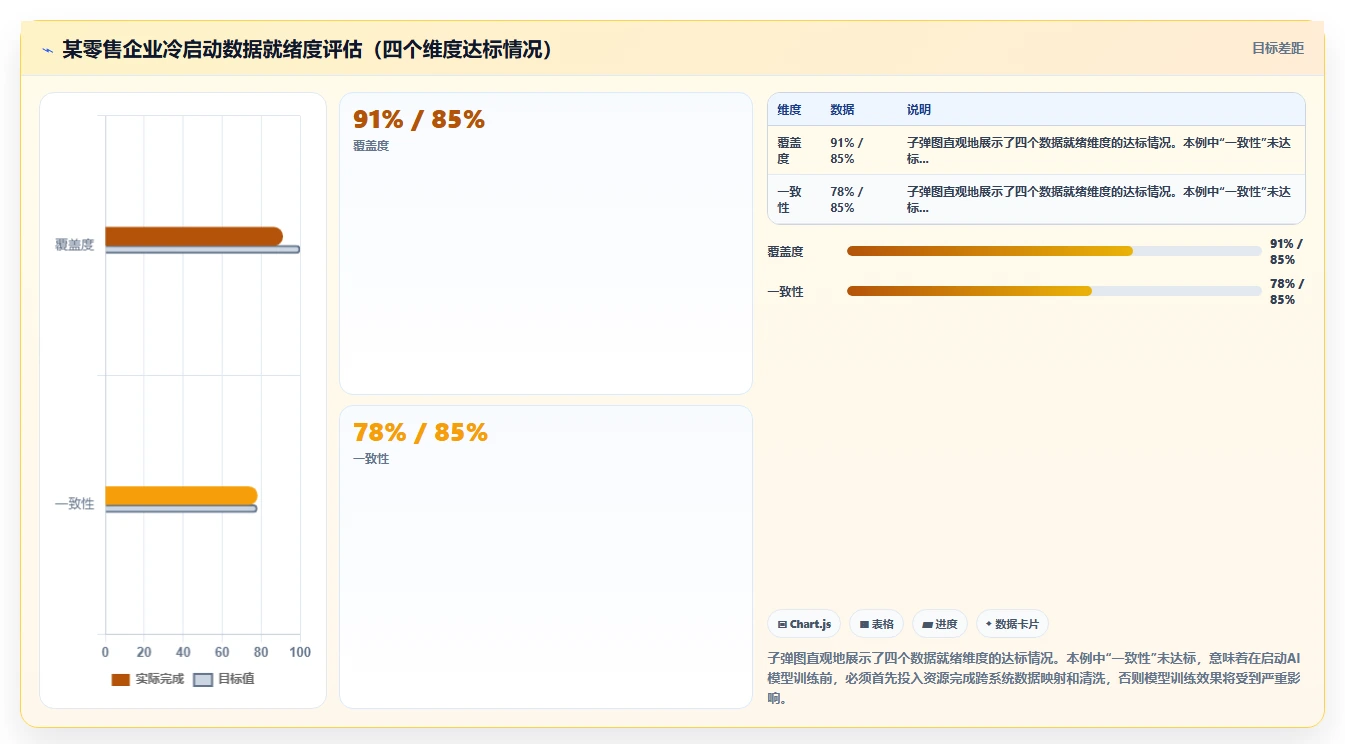Click the icon inside the 进度 chip
This screenshot has height=744, width=1345.
tap(927, 625)
